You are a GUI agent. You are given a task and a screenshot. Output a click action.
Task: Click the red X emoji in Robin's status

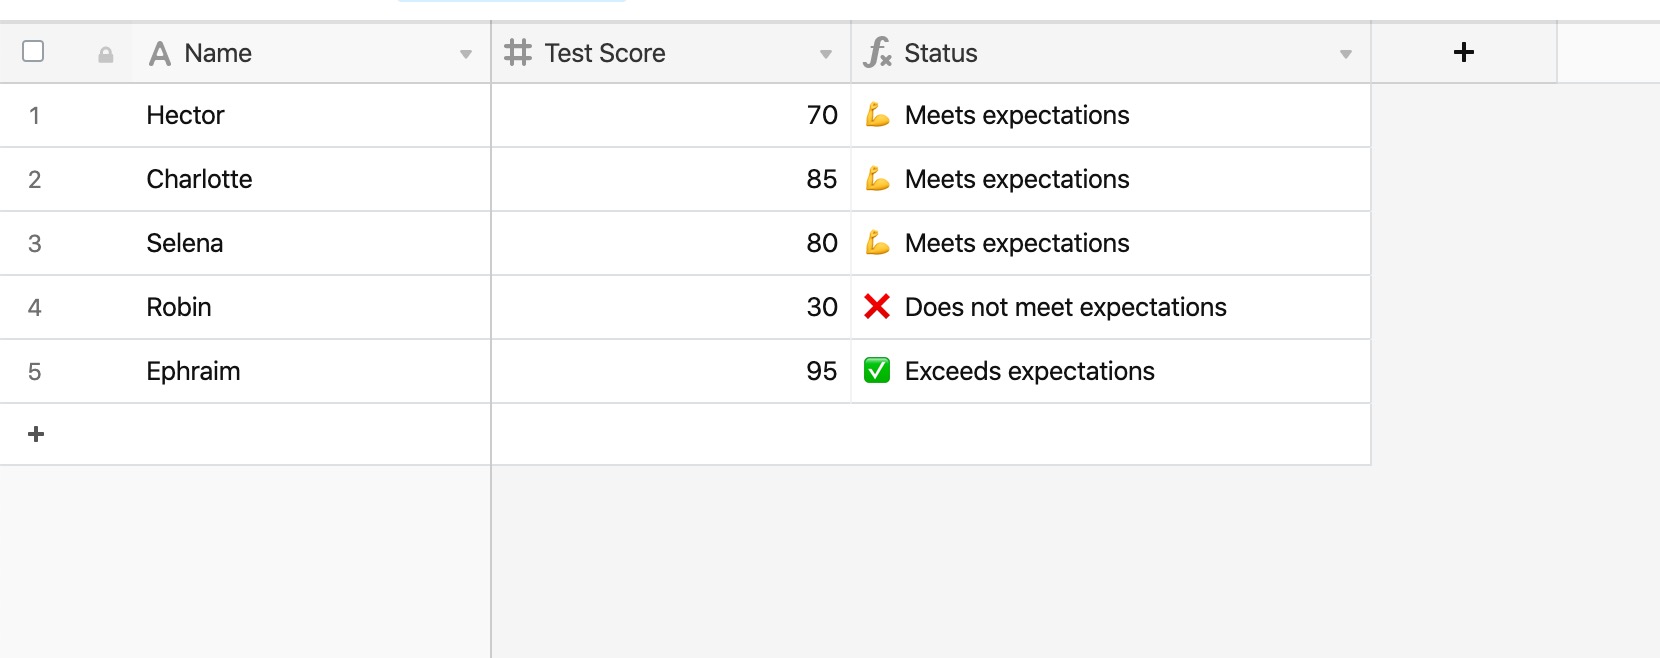877,306
